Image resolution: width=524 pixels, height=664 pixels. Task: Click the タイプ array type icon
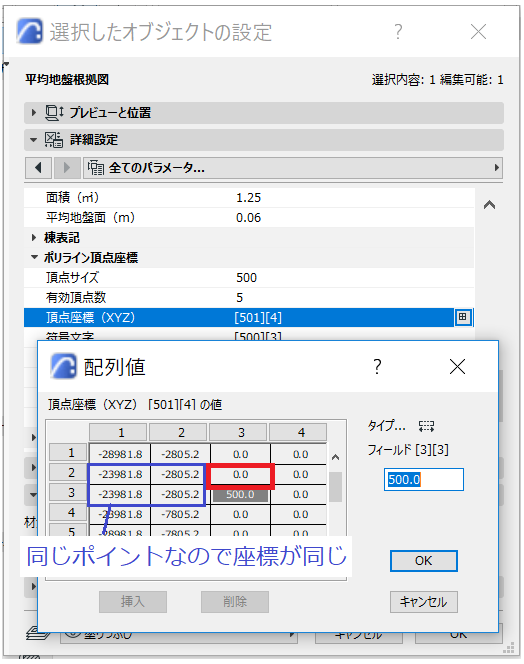click(x=426, y=426)
